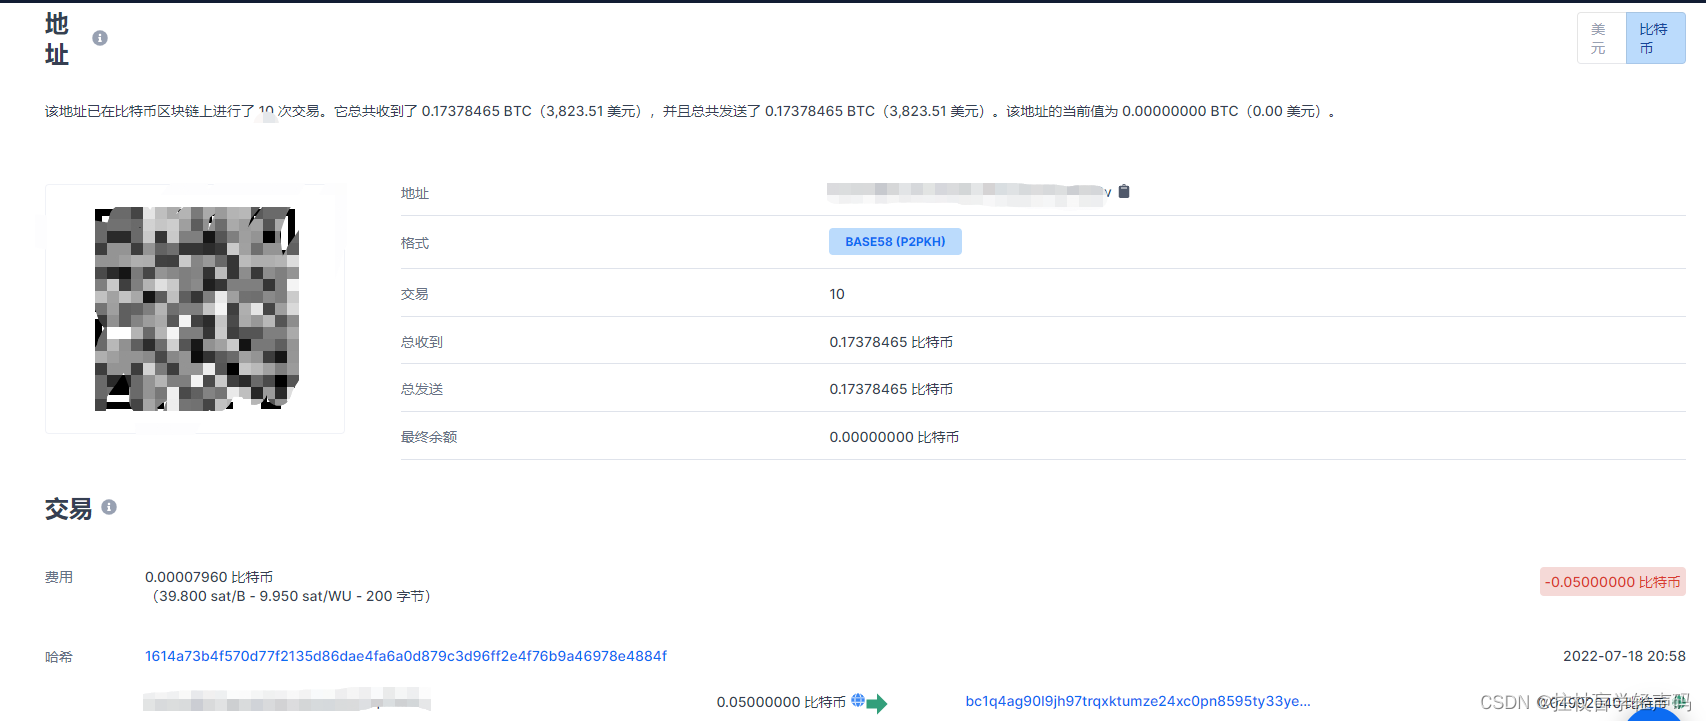Click green arrow icon in transaction row
This screenshot has height=721, width=1706.
(x=877, y=704)
